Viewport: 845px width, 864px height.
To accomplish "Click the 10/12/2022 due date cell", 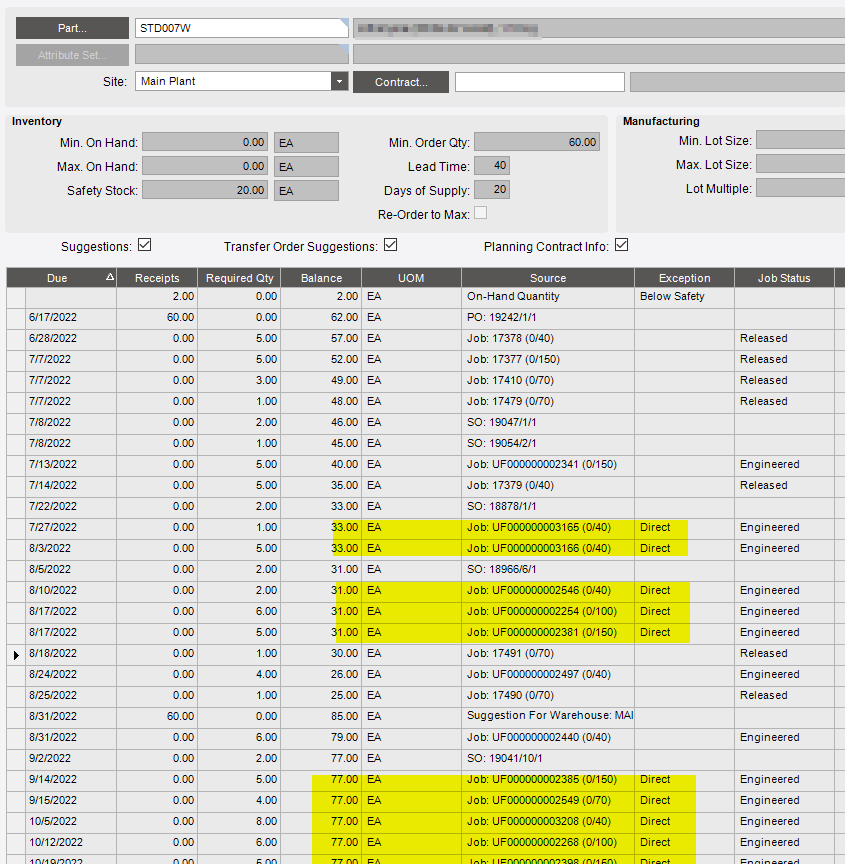I will pos(71,843).
